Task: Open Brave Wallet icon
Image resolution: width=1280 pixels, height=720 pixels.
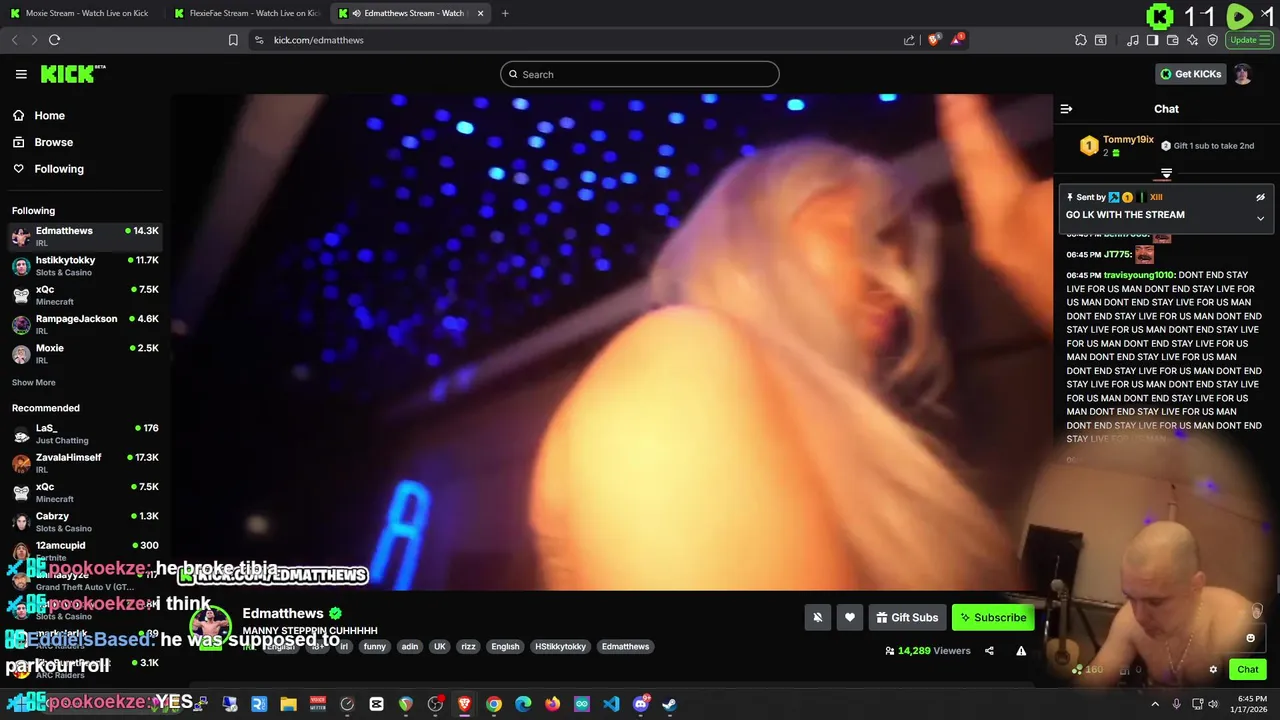Action: 1173,40
